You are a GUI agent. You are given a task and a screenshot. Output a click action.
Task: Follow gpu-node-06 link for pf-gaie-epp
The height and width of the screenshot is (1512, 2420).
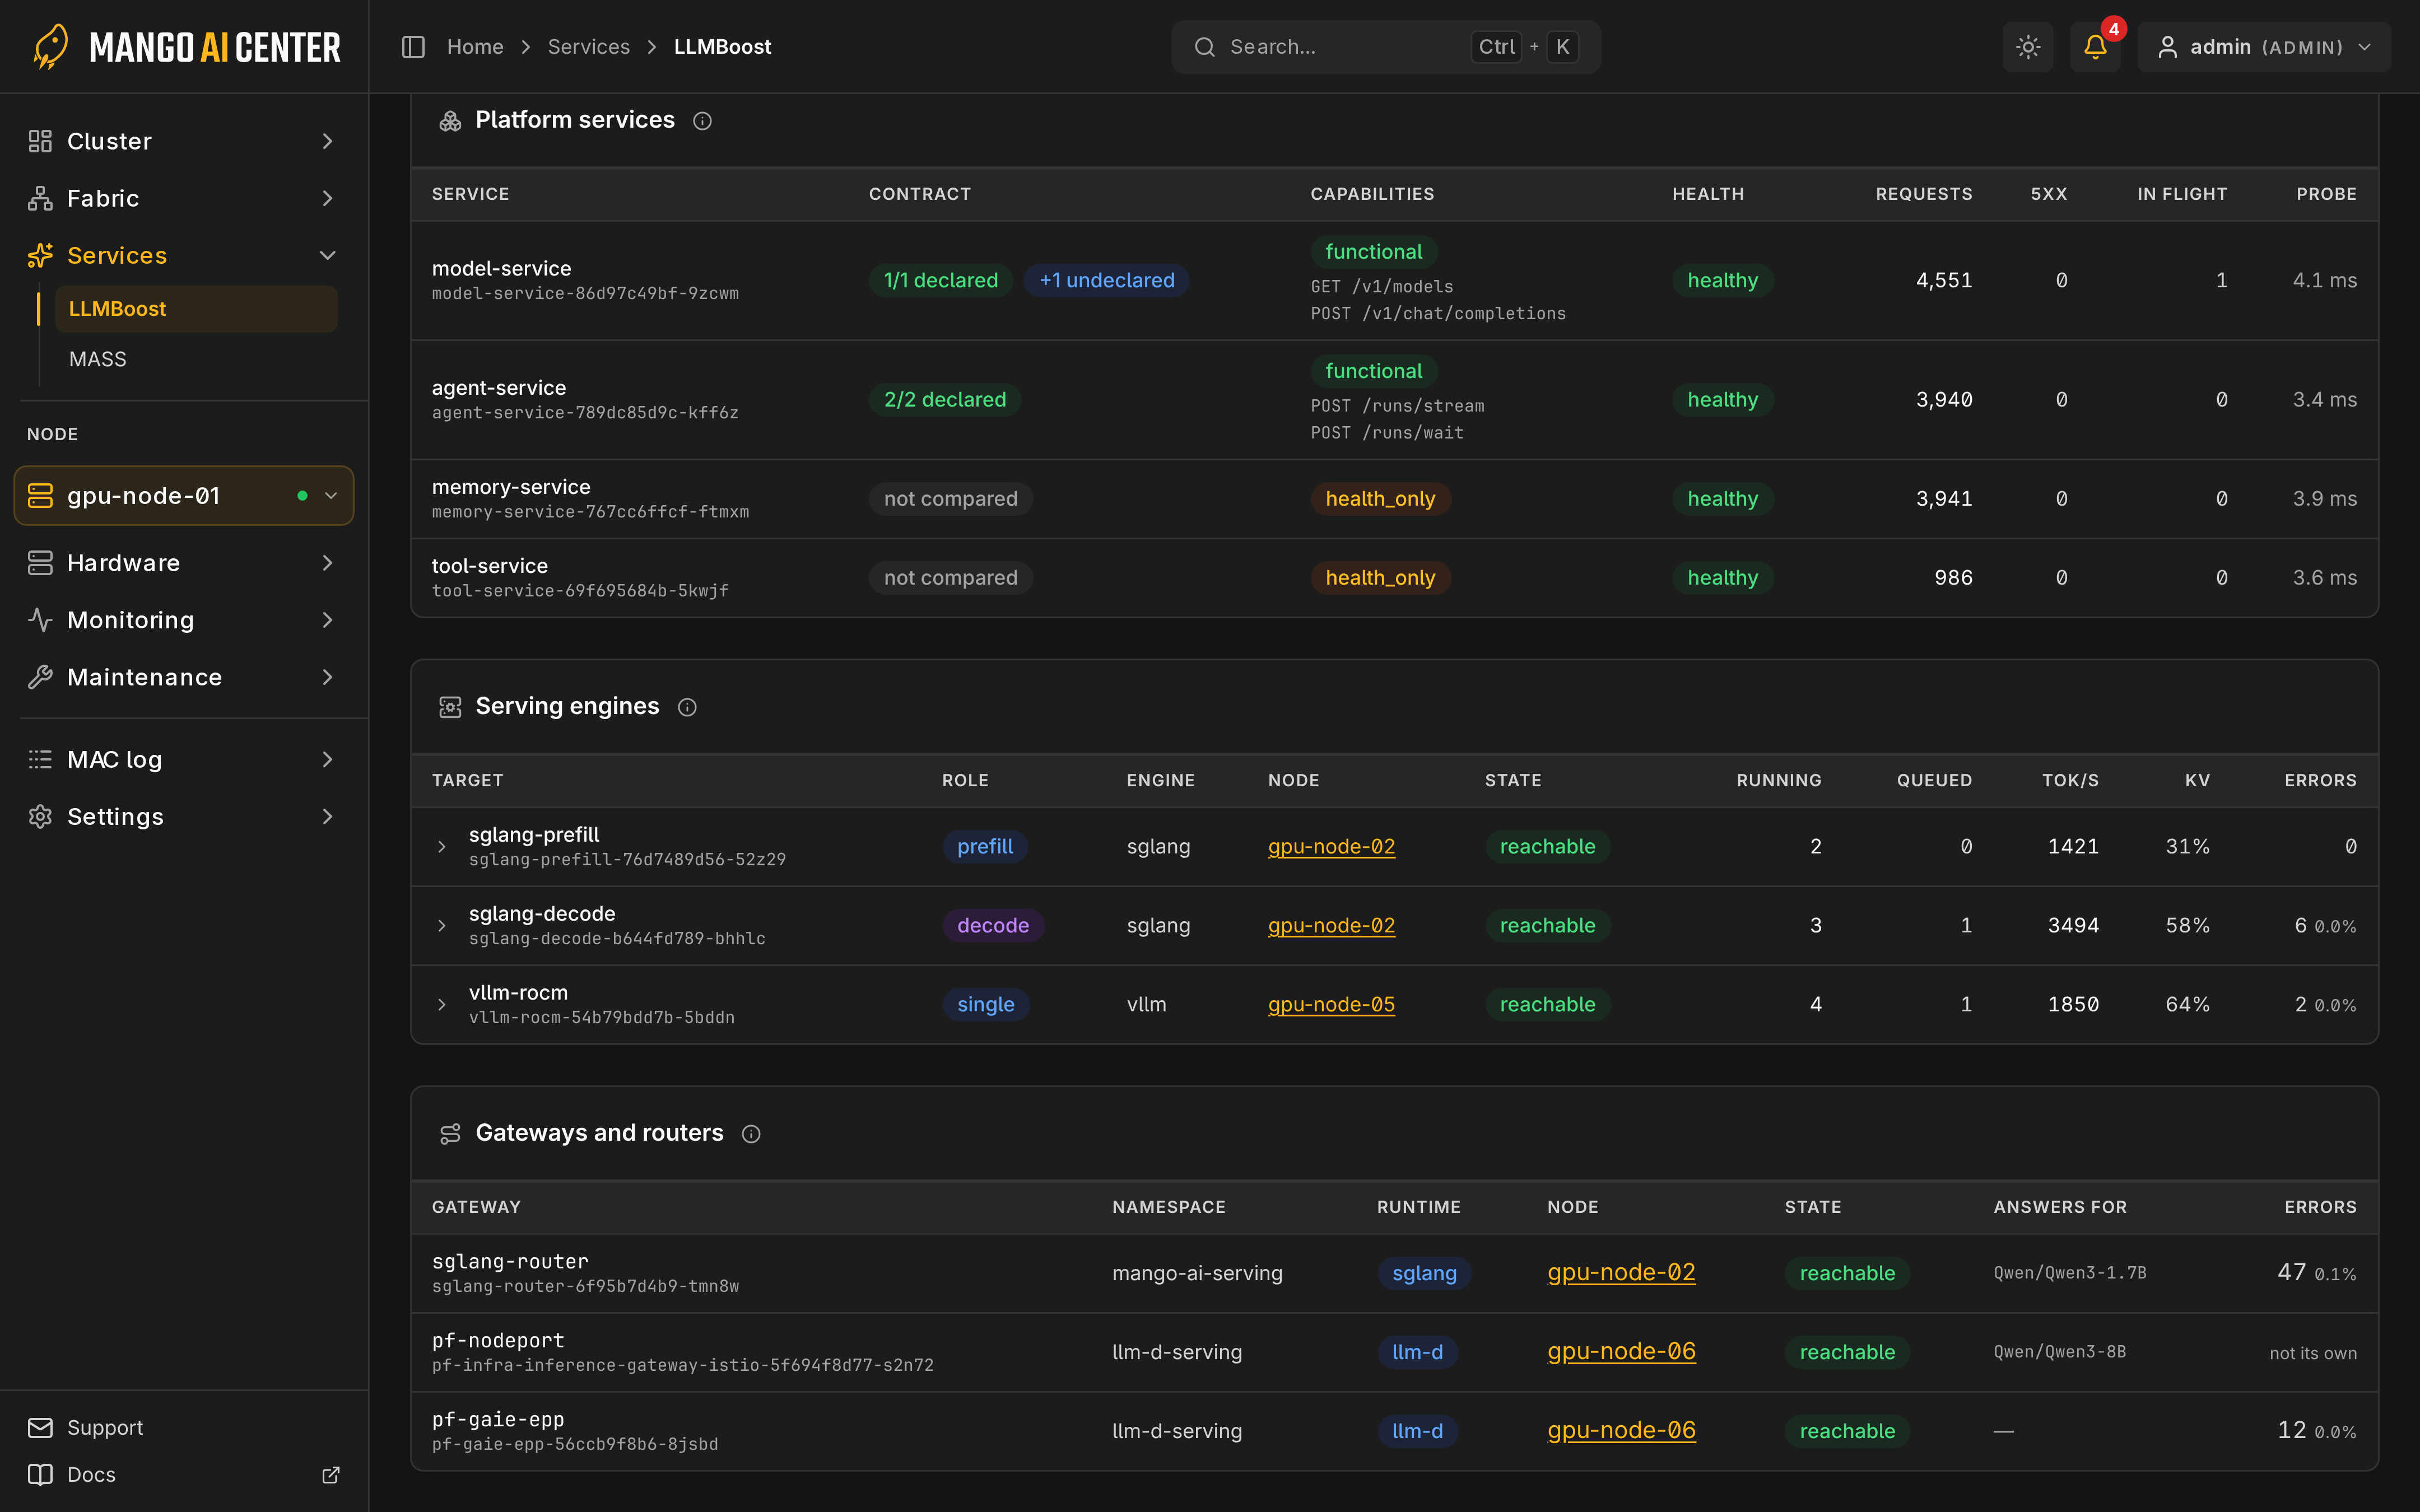coord(1621,1430)
